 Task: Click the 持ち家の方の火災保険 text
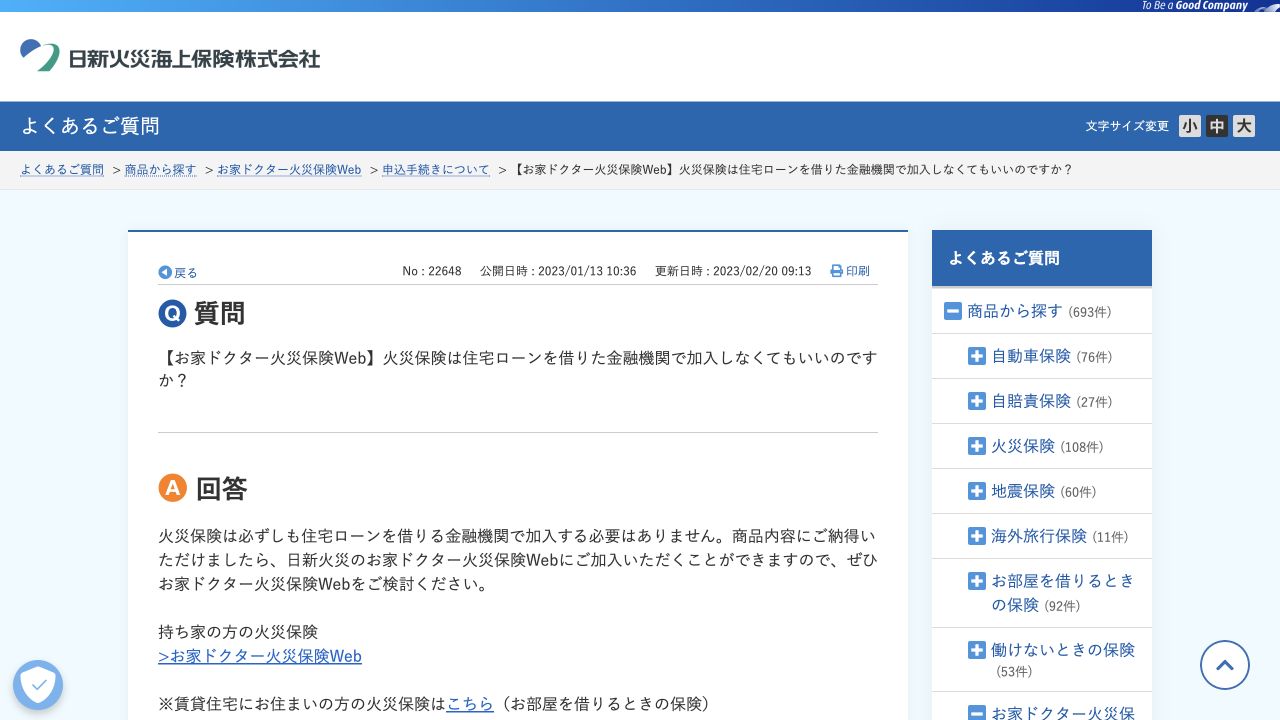coord(238,632)
